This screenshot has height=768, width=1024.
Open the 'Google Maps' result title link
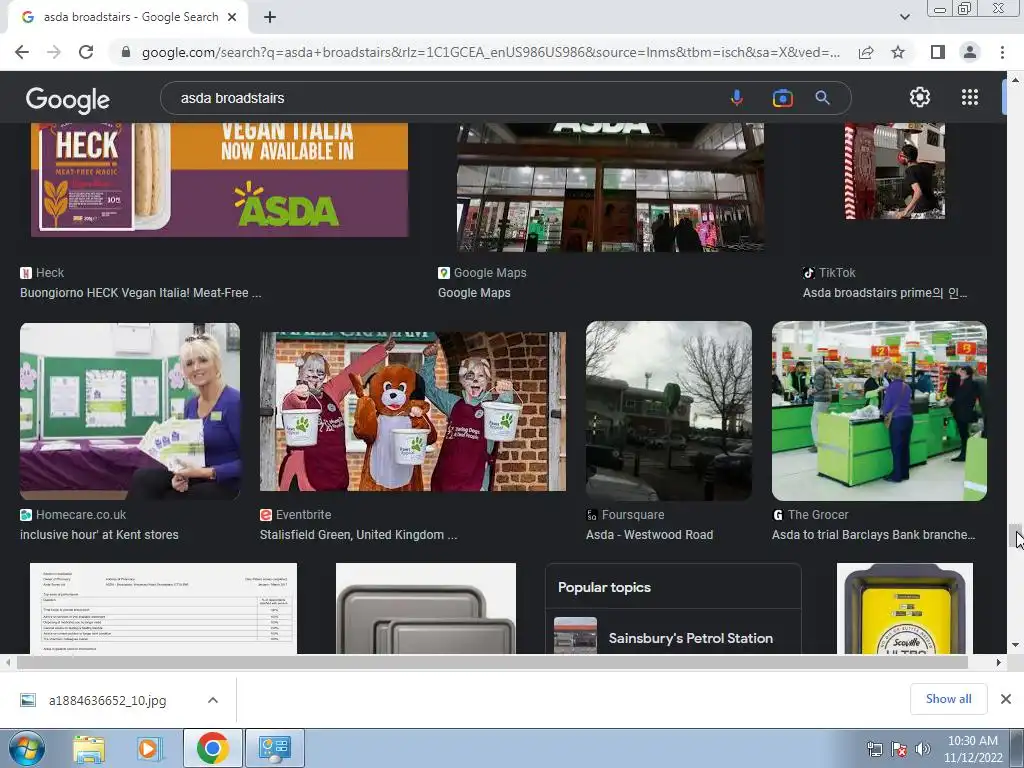click(x=474, y=293)
